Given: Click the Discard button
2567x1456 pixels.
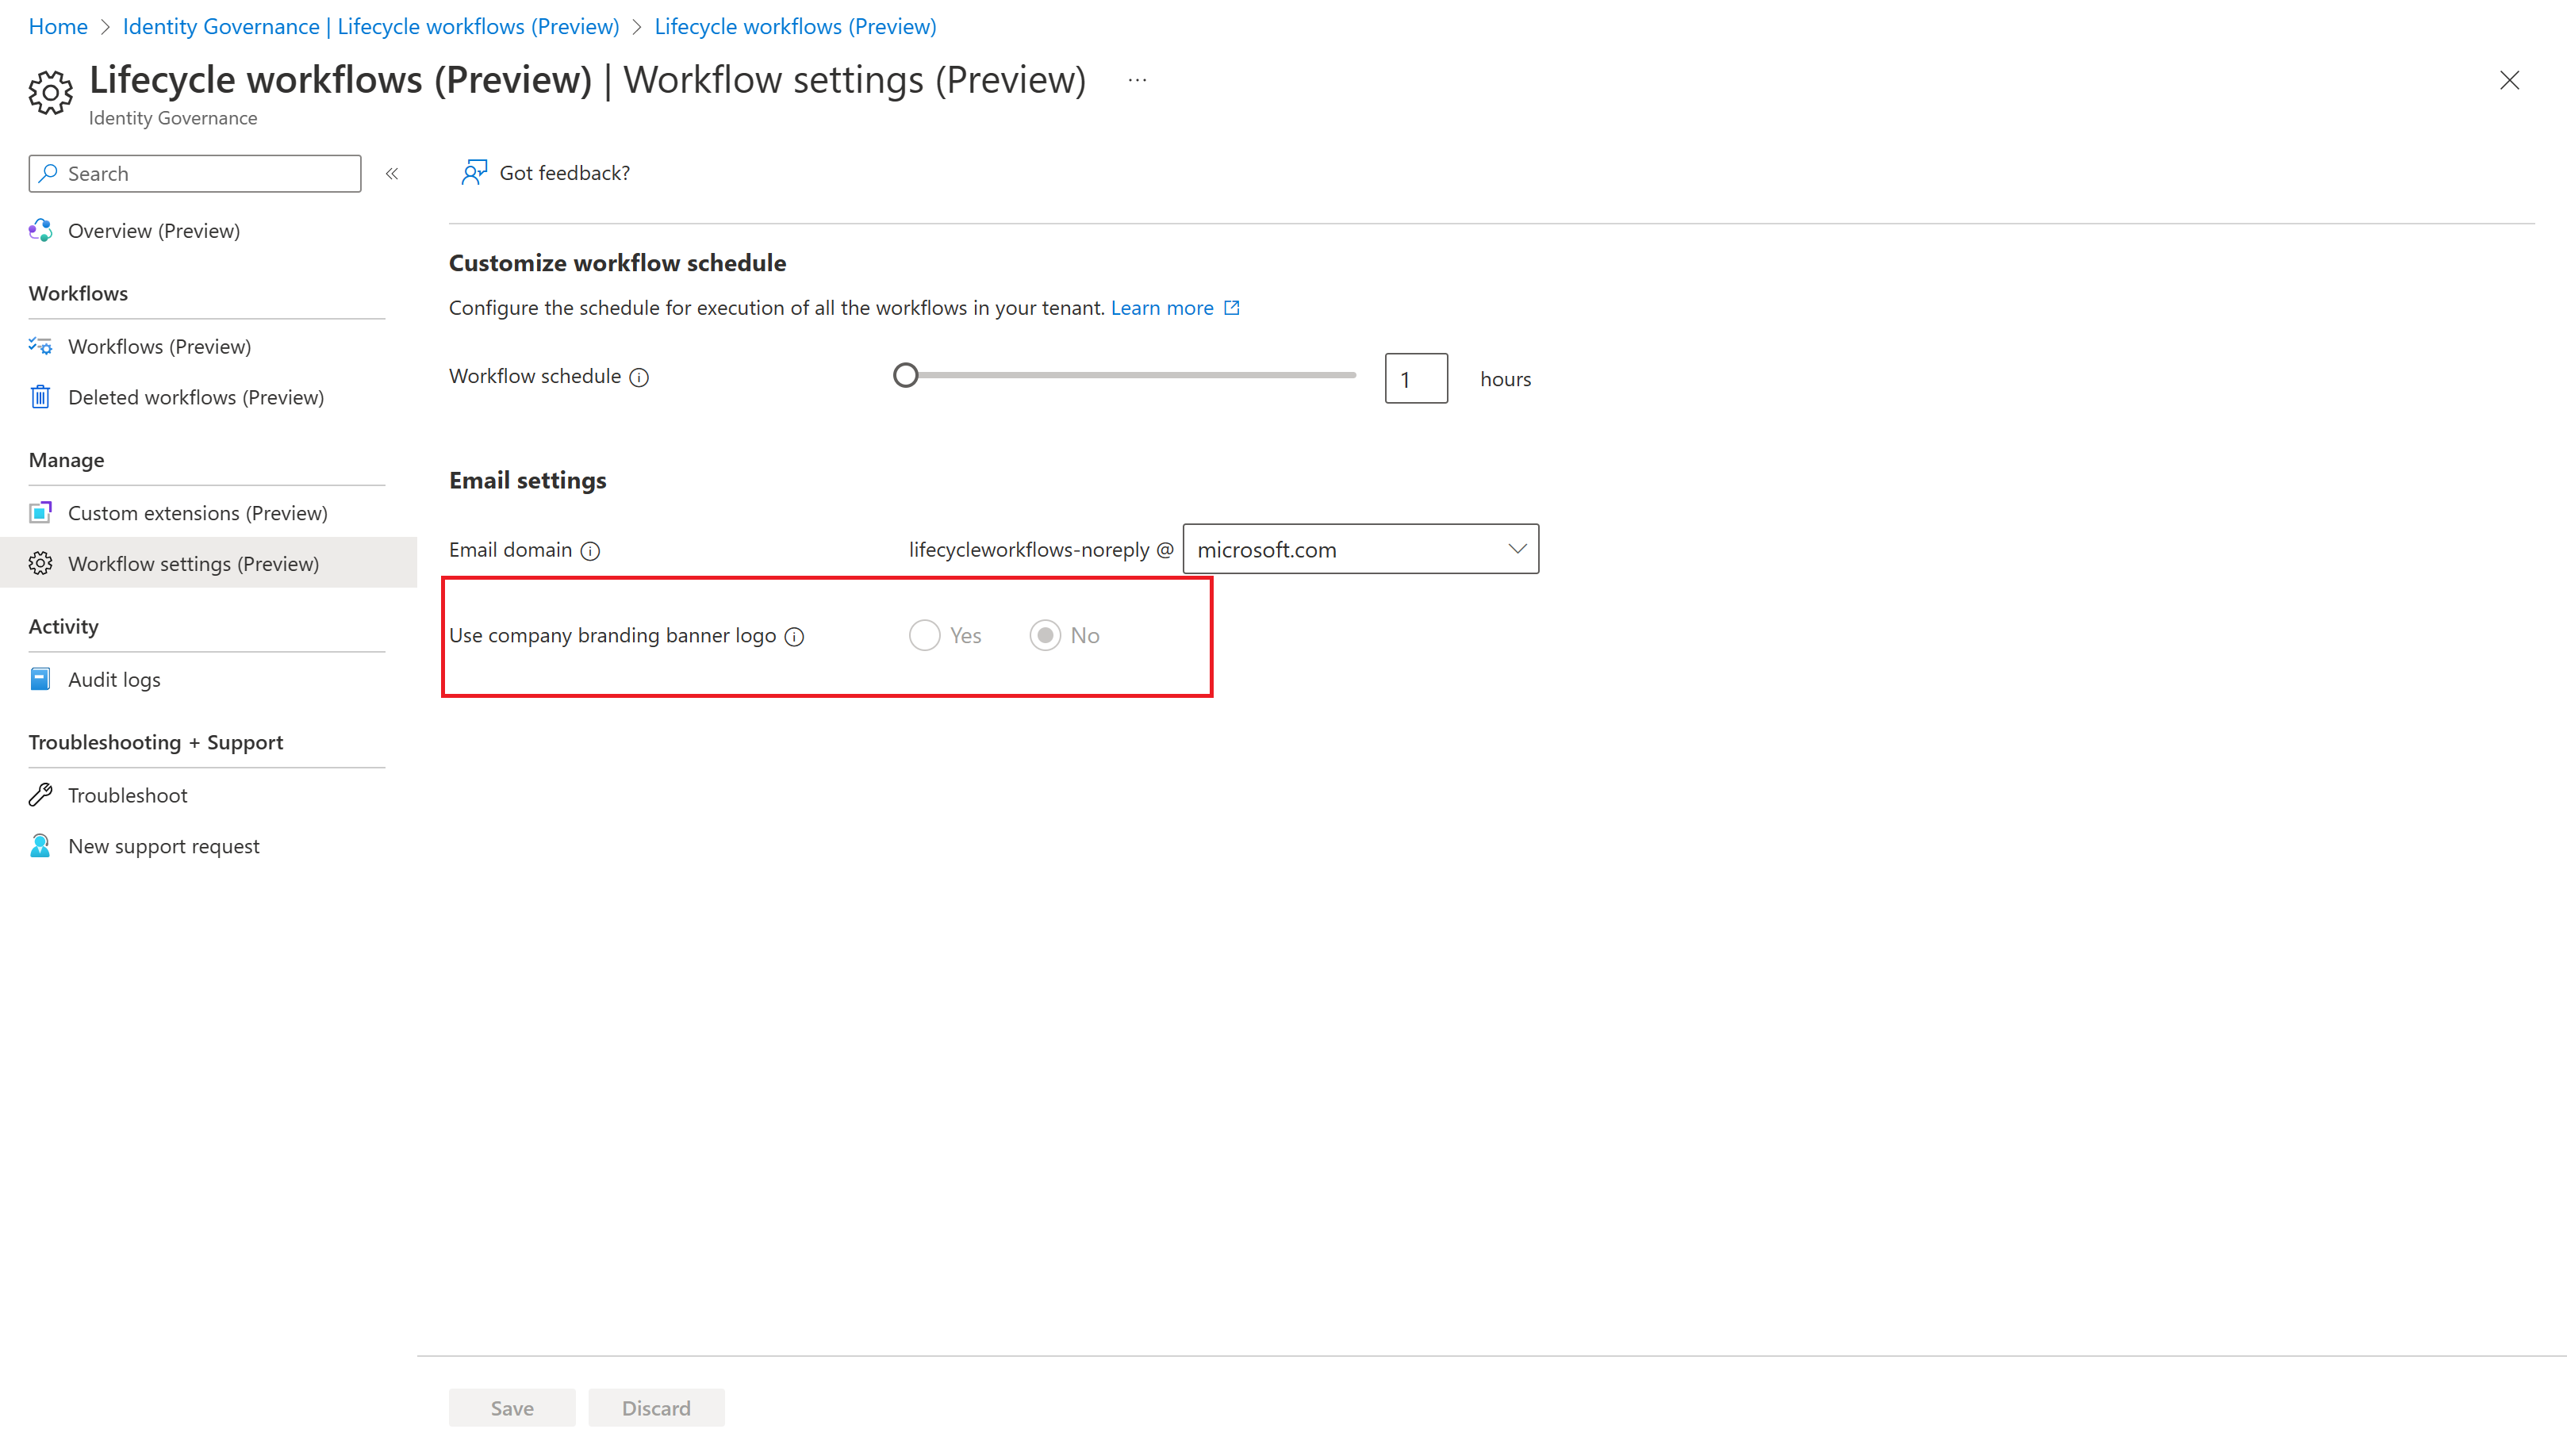Looking at the screenshot, I should [x=656, y=1407].
